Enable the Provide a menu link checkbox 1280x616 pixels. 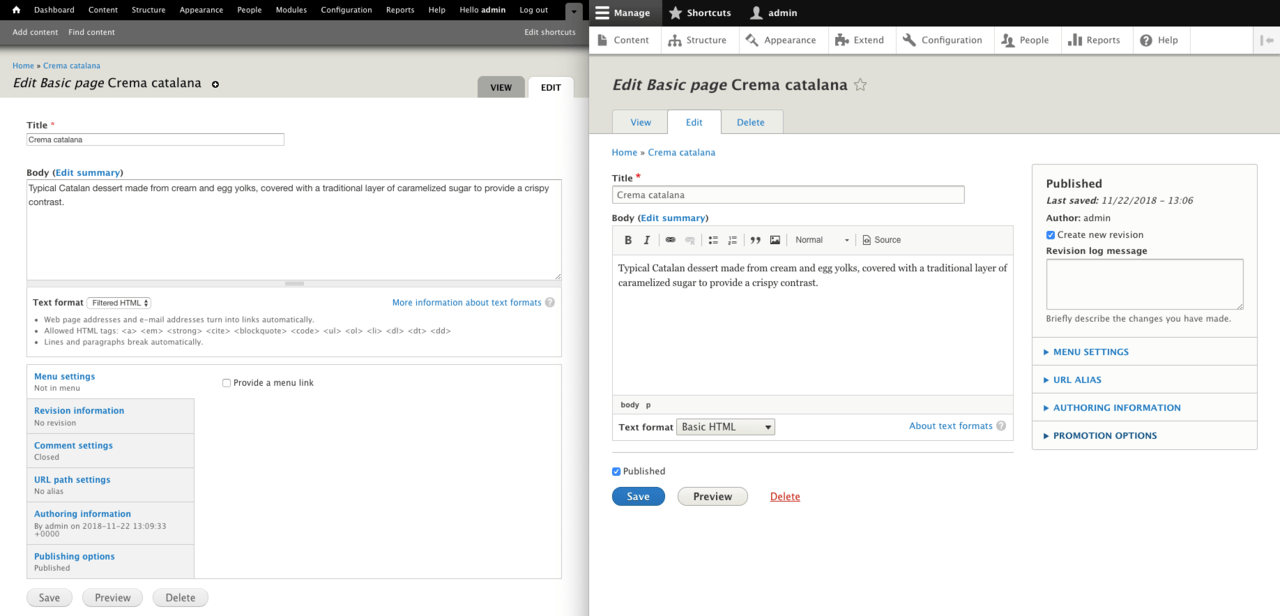pos(226,382)
